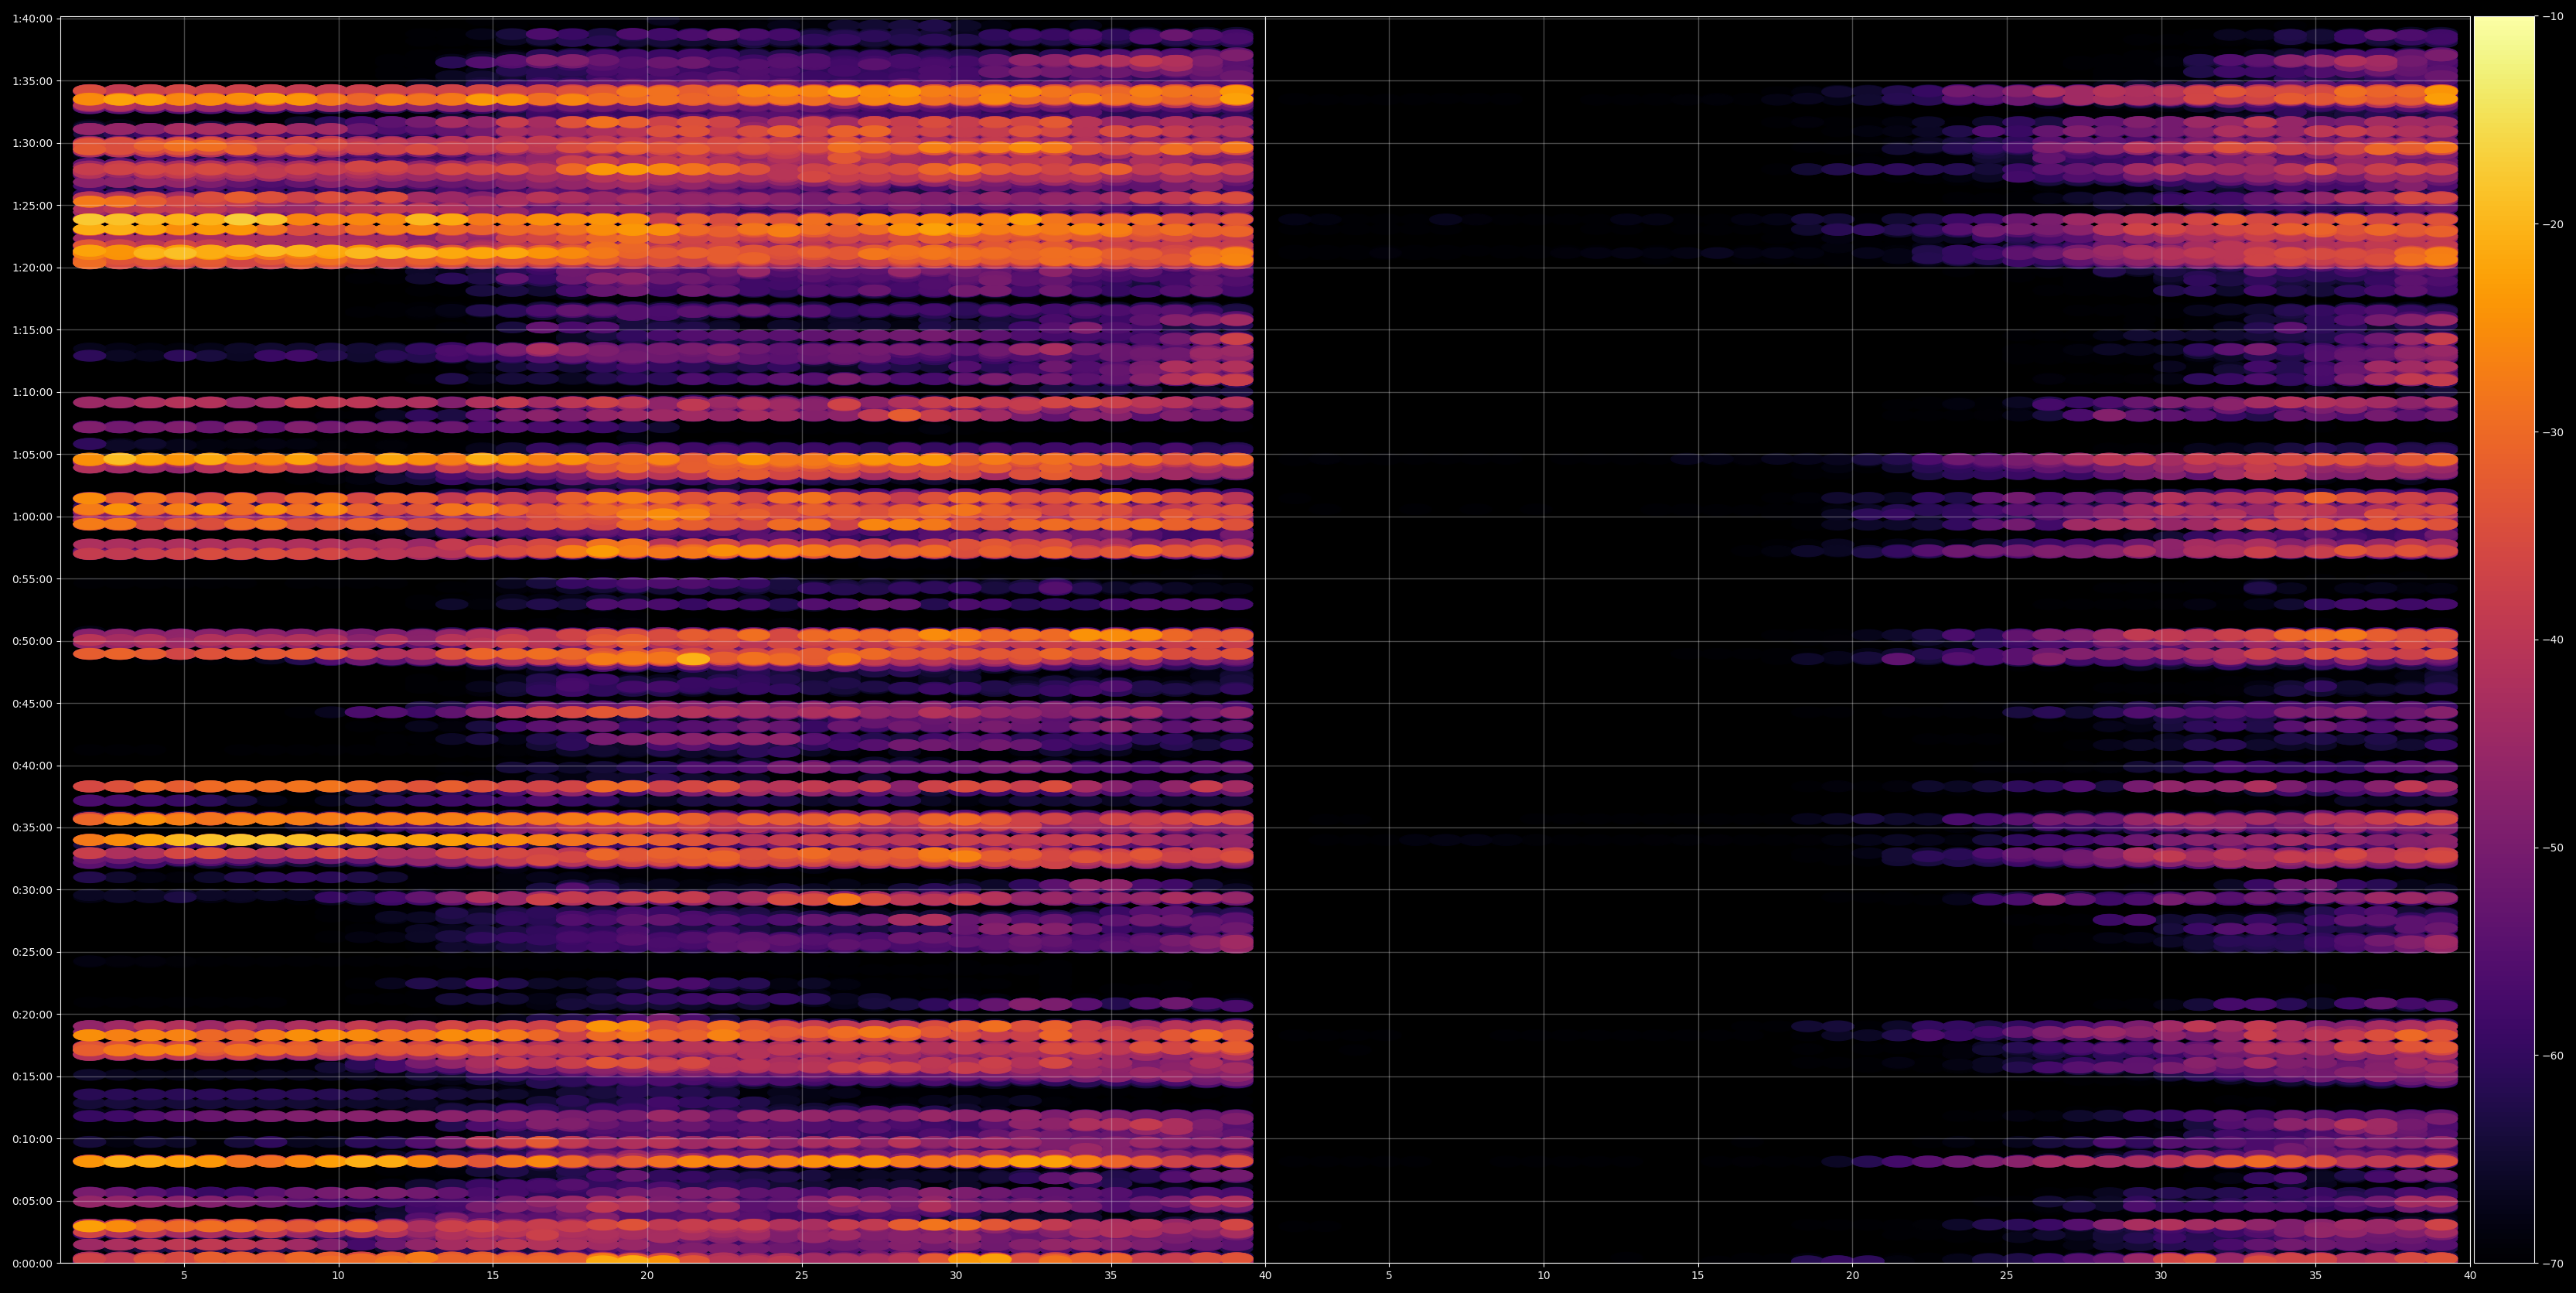This screenshot has width=2576, height=1293.
Task: Pick the 1:15:00 tick label
Action: point(32,330)
